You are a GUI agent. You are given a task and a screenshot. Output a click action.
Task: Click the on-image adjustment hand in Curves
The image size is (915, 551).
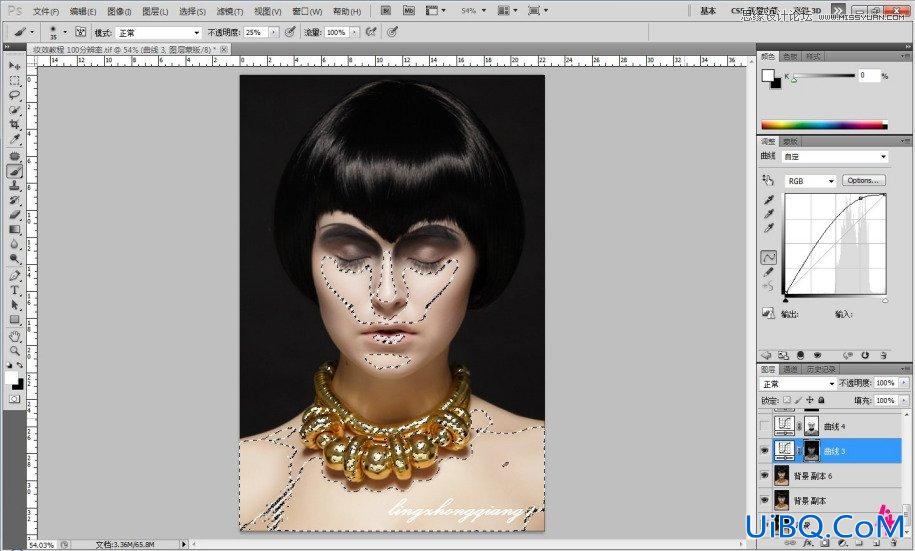click(x=768, y=180)
